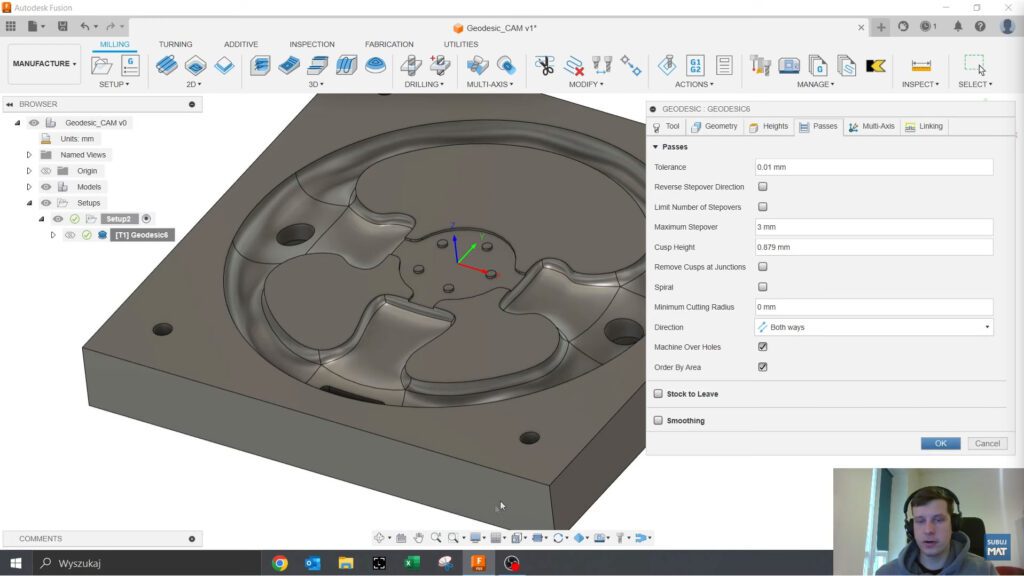Click the Measure icon under Inspect

(920, 66)
